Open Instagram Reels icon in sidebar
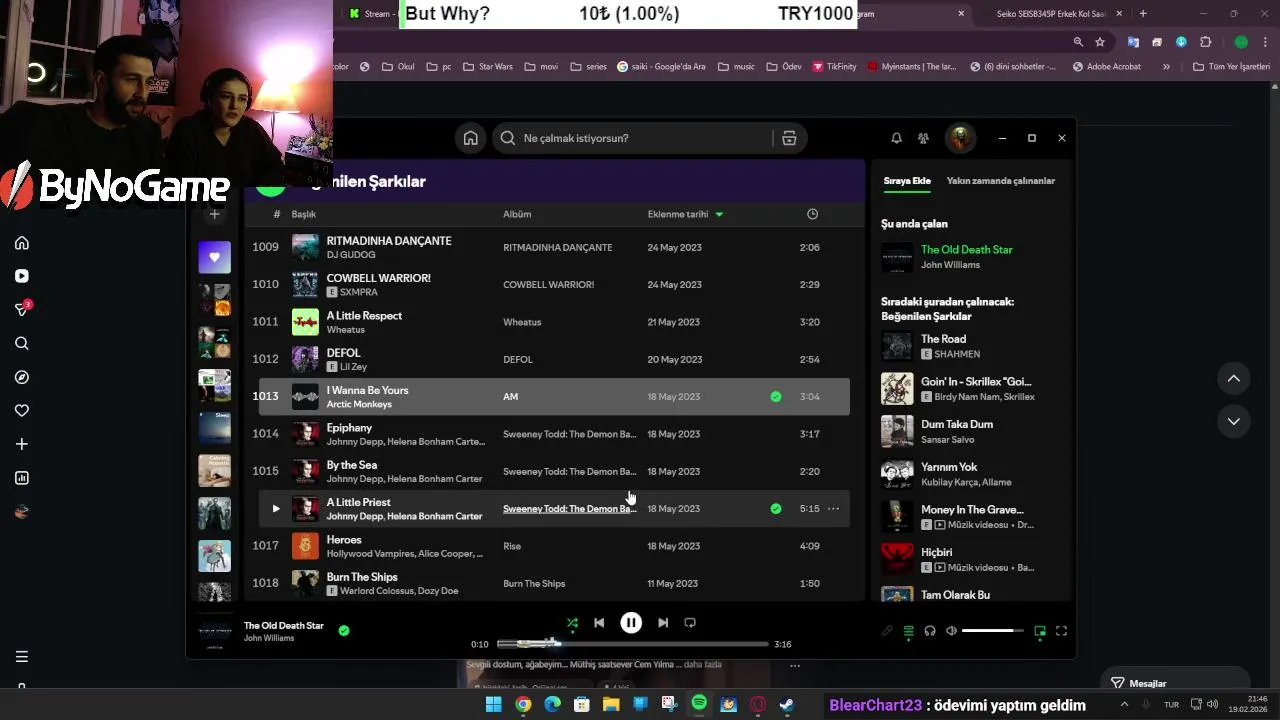 click(x=22, y=276)
